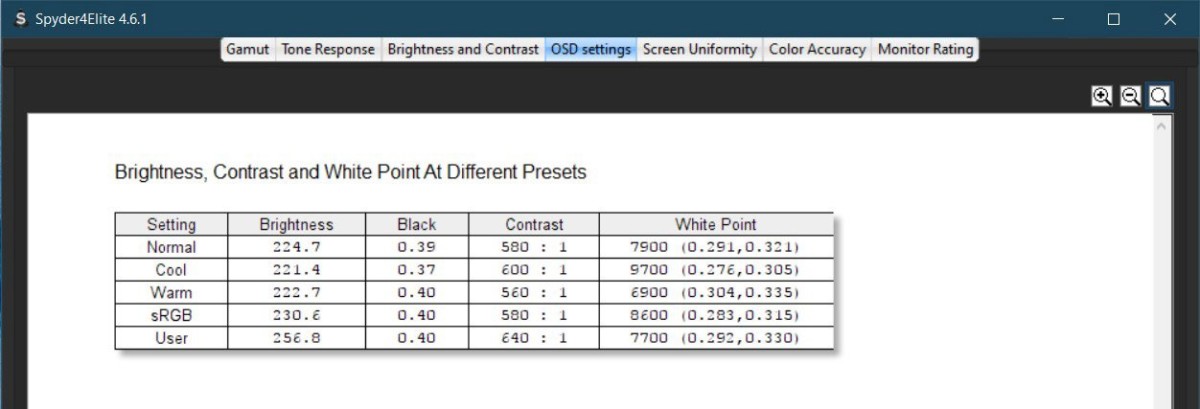The width and height of the screenshot is (1200, 409).
Task: Click the zoom out magnifier icon
Action: tap(1130, 96)
